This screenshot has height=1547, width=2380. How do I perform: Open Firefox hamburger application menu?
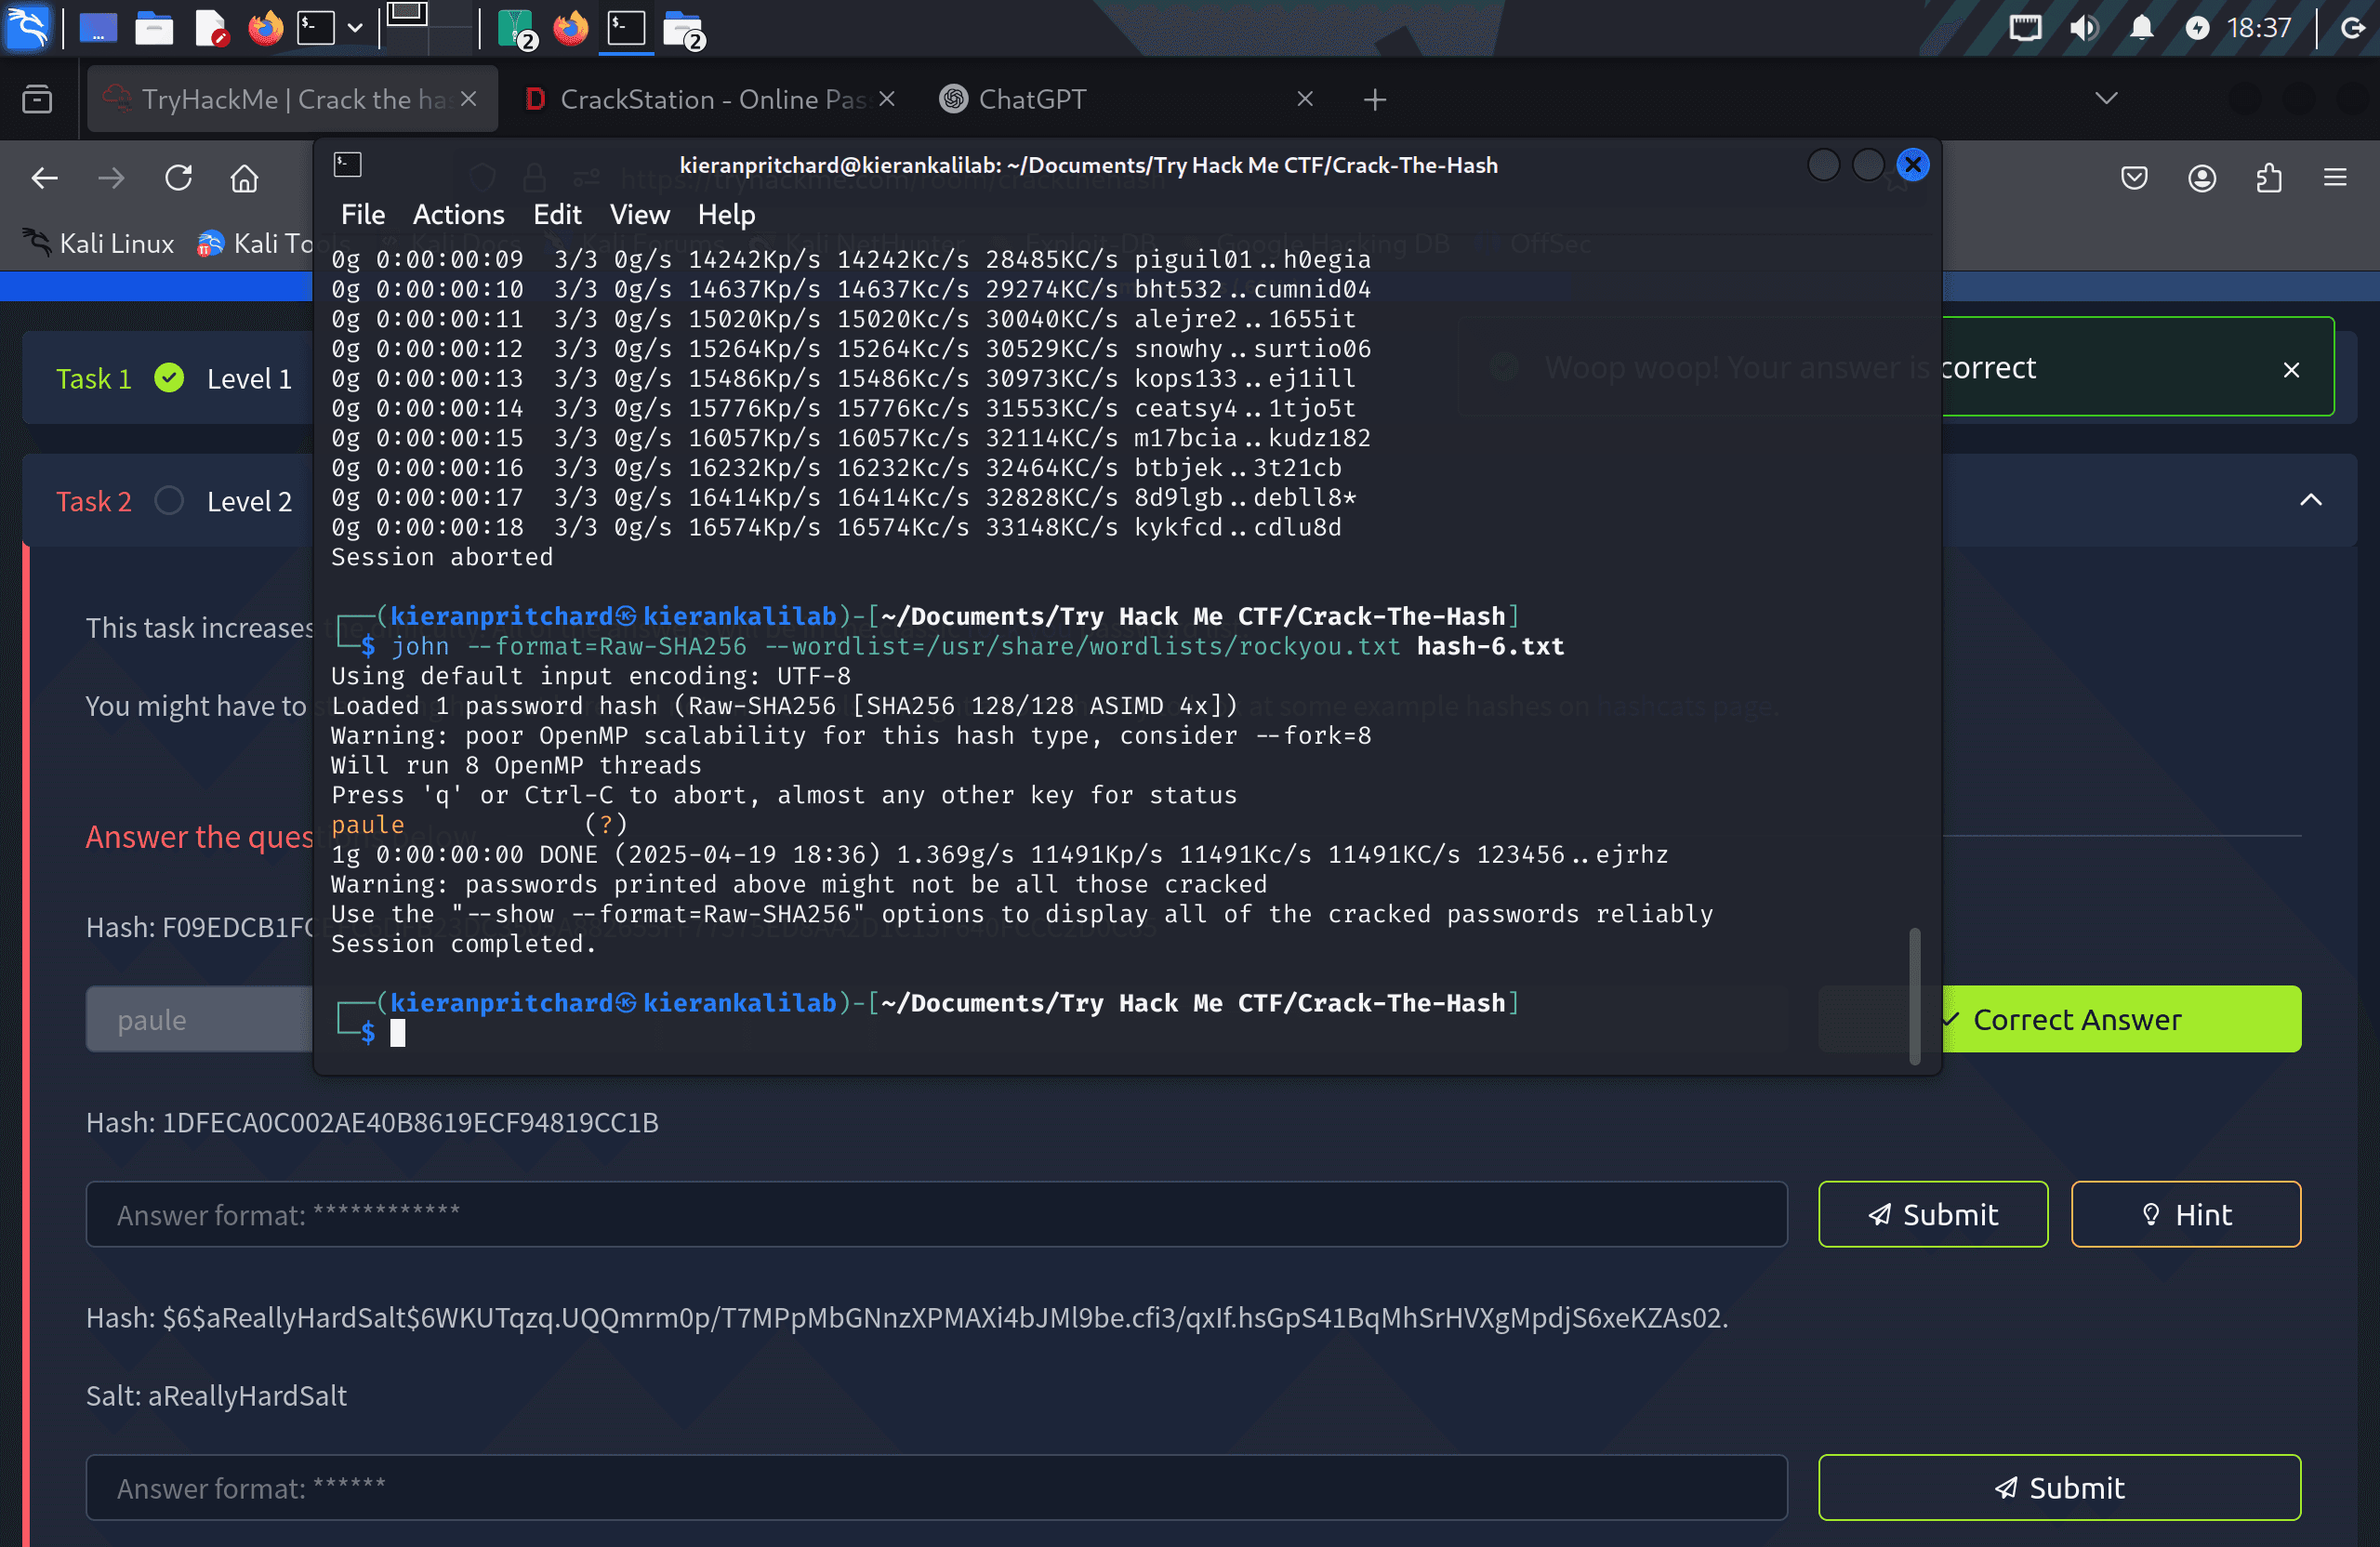point(2334,178)
